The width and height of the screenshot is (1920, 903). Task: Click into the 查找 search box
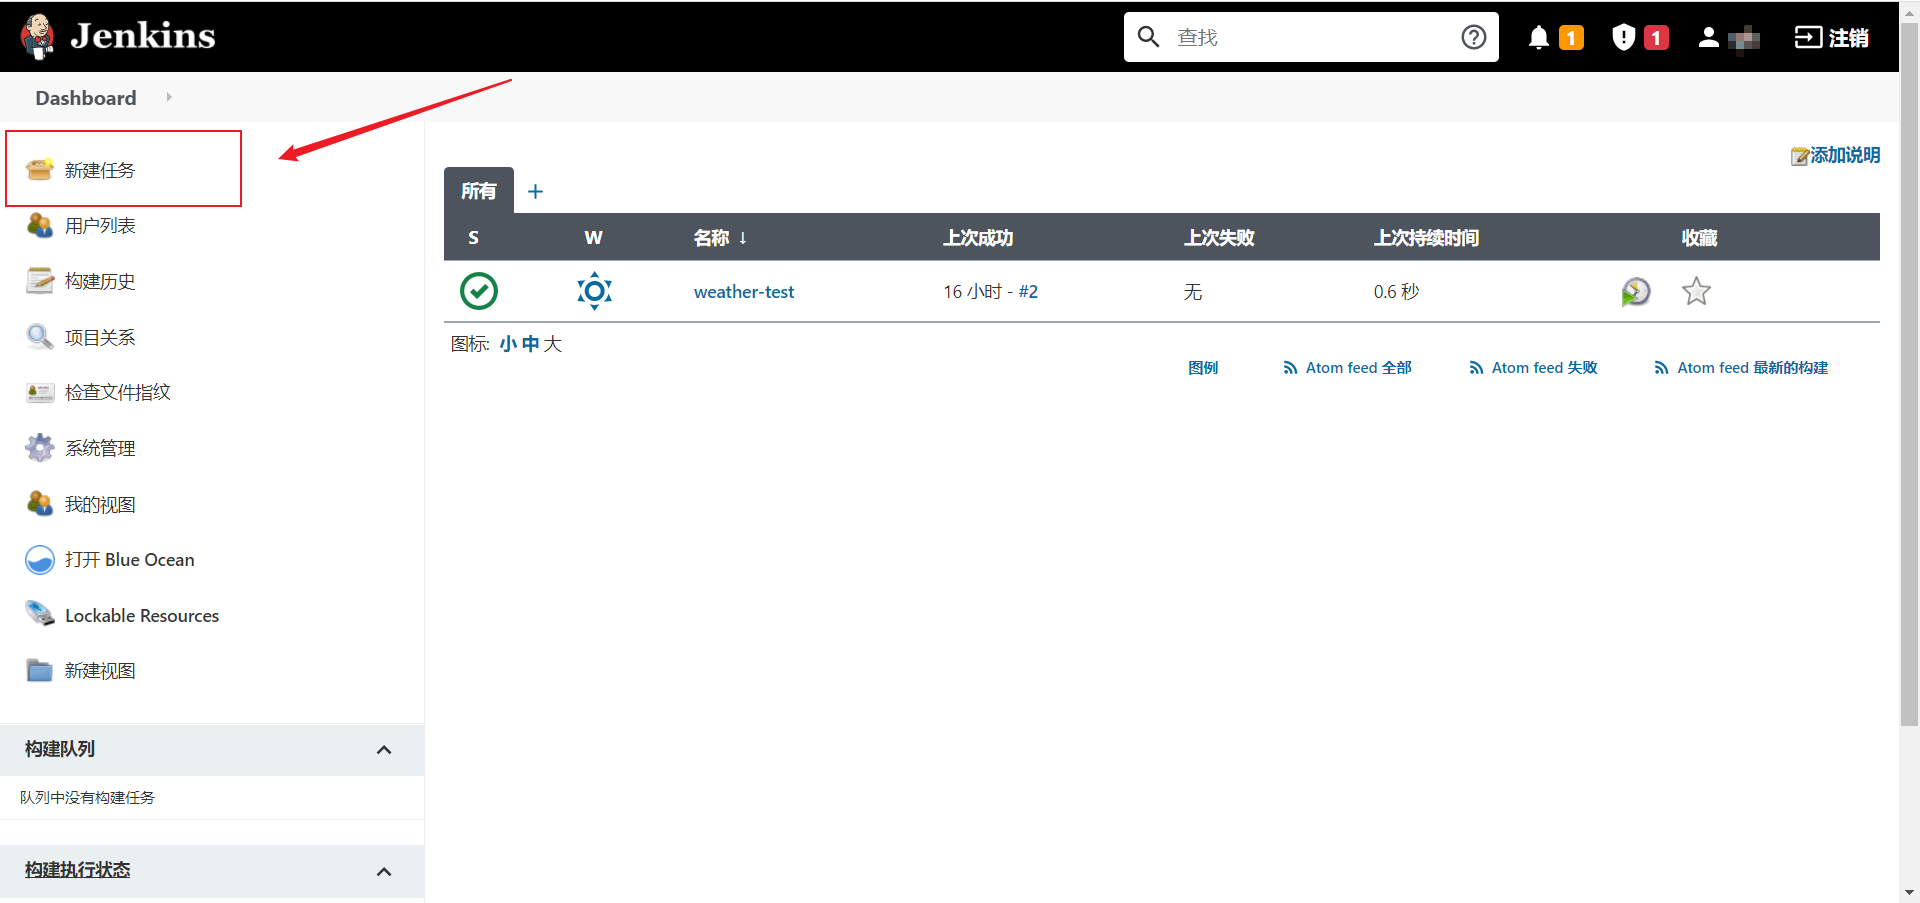coord(1310,38)
